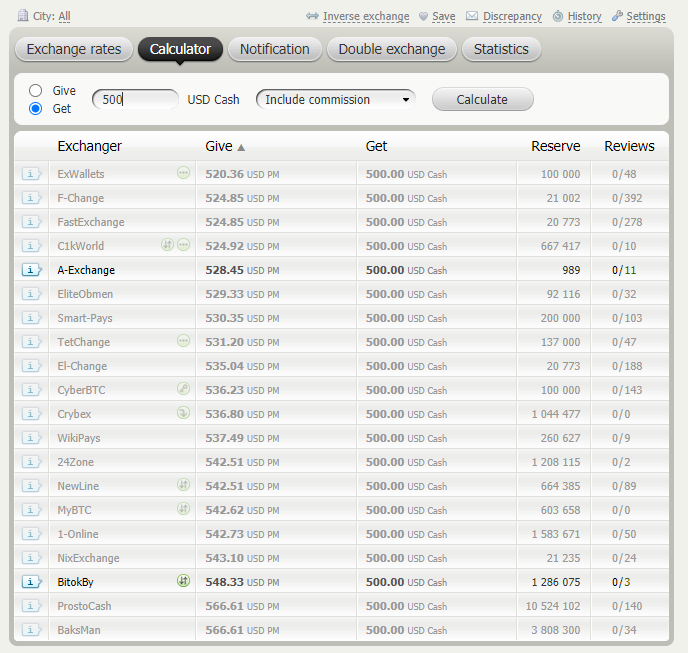Open the Double exchange tab
This screenshot has width=689, height=653.
pos(392,49)
